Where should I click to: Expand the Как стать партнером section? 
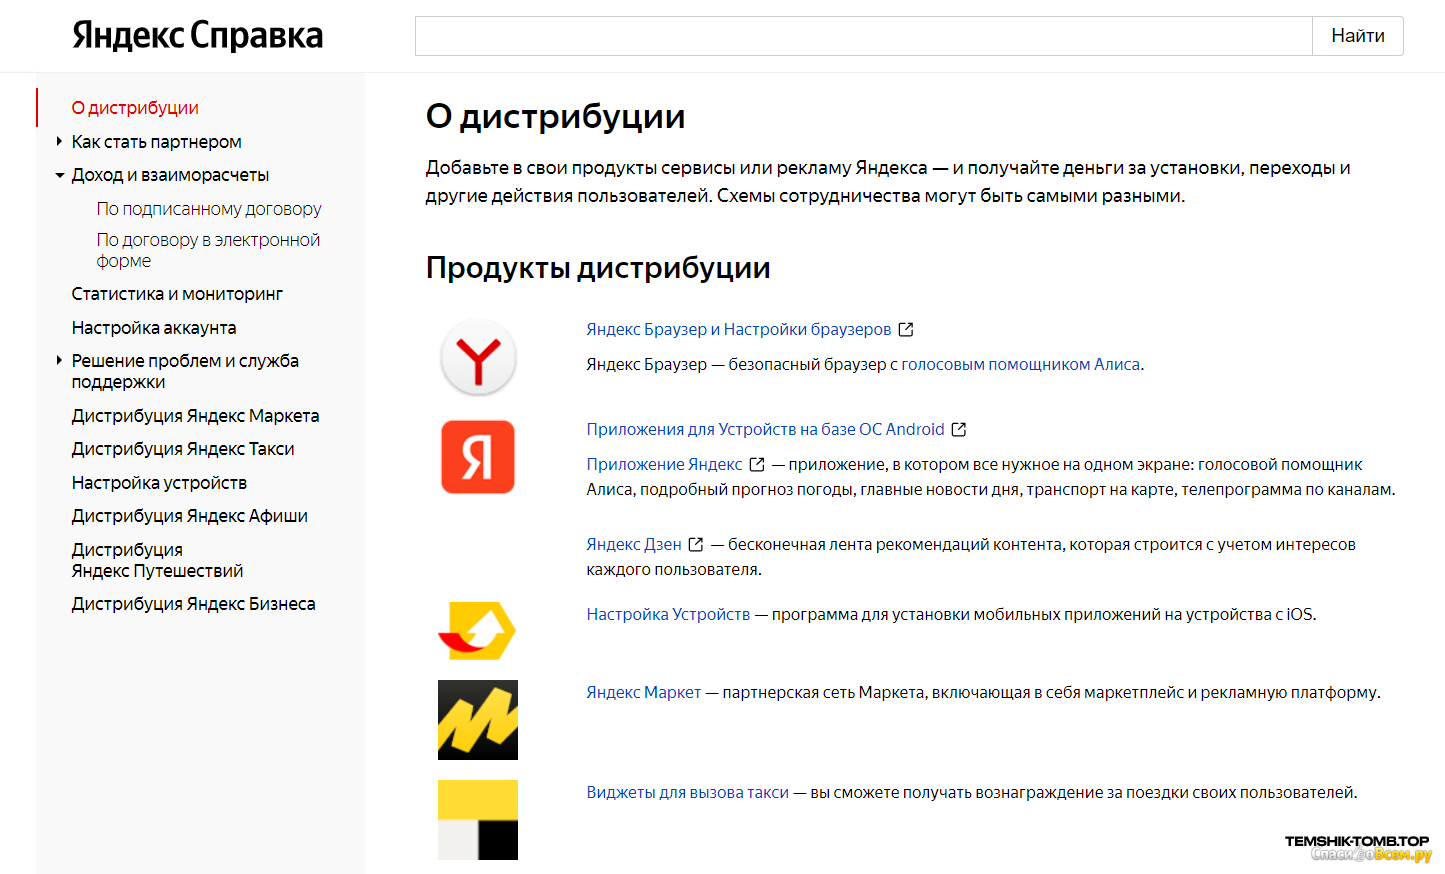coord(59,142)
